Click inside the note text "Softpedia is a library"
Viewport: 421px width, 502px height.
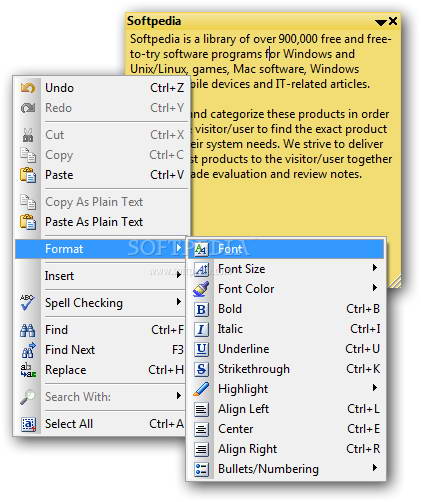point(183,39)
